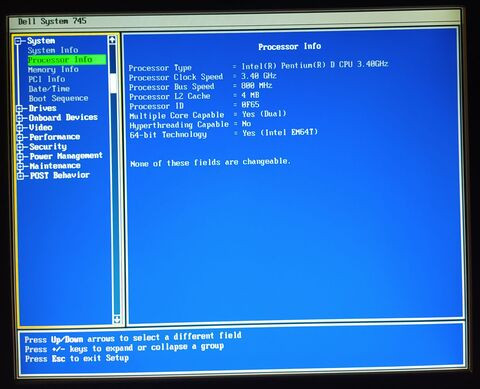This screenshot has height=389, width=480.
Task: Click the Yes (Dual) value
Action: click(264, 114)
